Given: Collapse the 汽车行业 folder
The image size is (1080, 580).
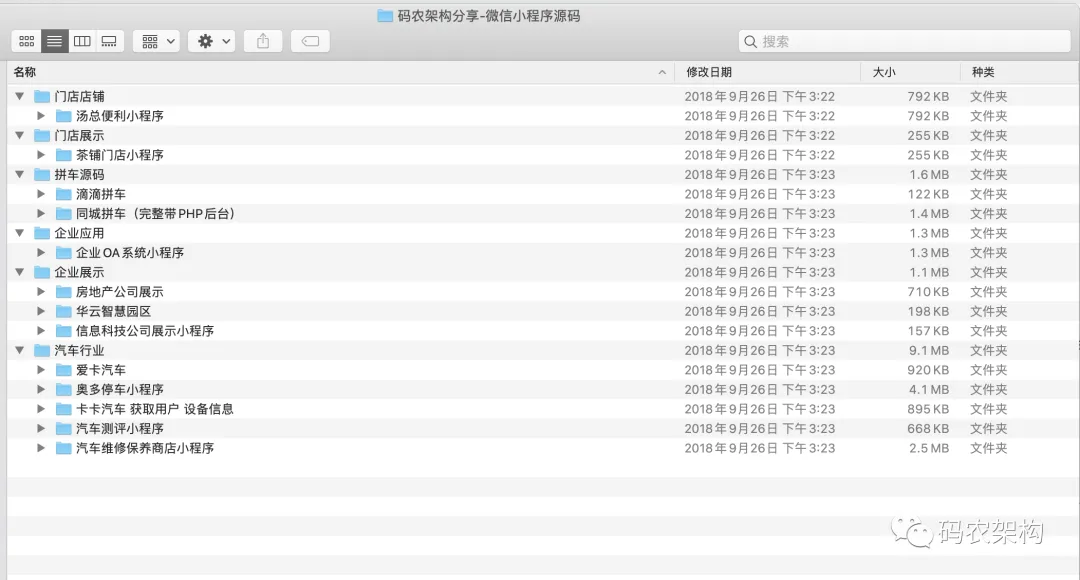Looking at the screenshot, I should pyautogui.click(x=20, y=350).
